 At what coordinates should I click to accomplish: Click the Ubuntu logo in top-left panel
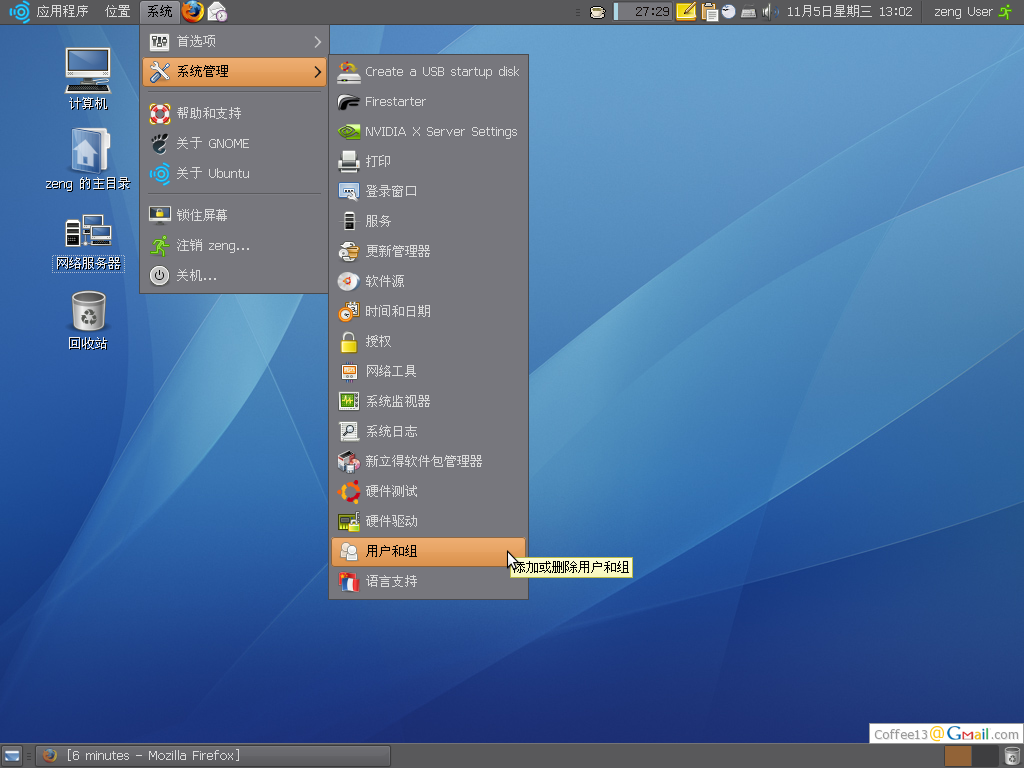coord(19,12)
